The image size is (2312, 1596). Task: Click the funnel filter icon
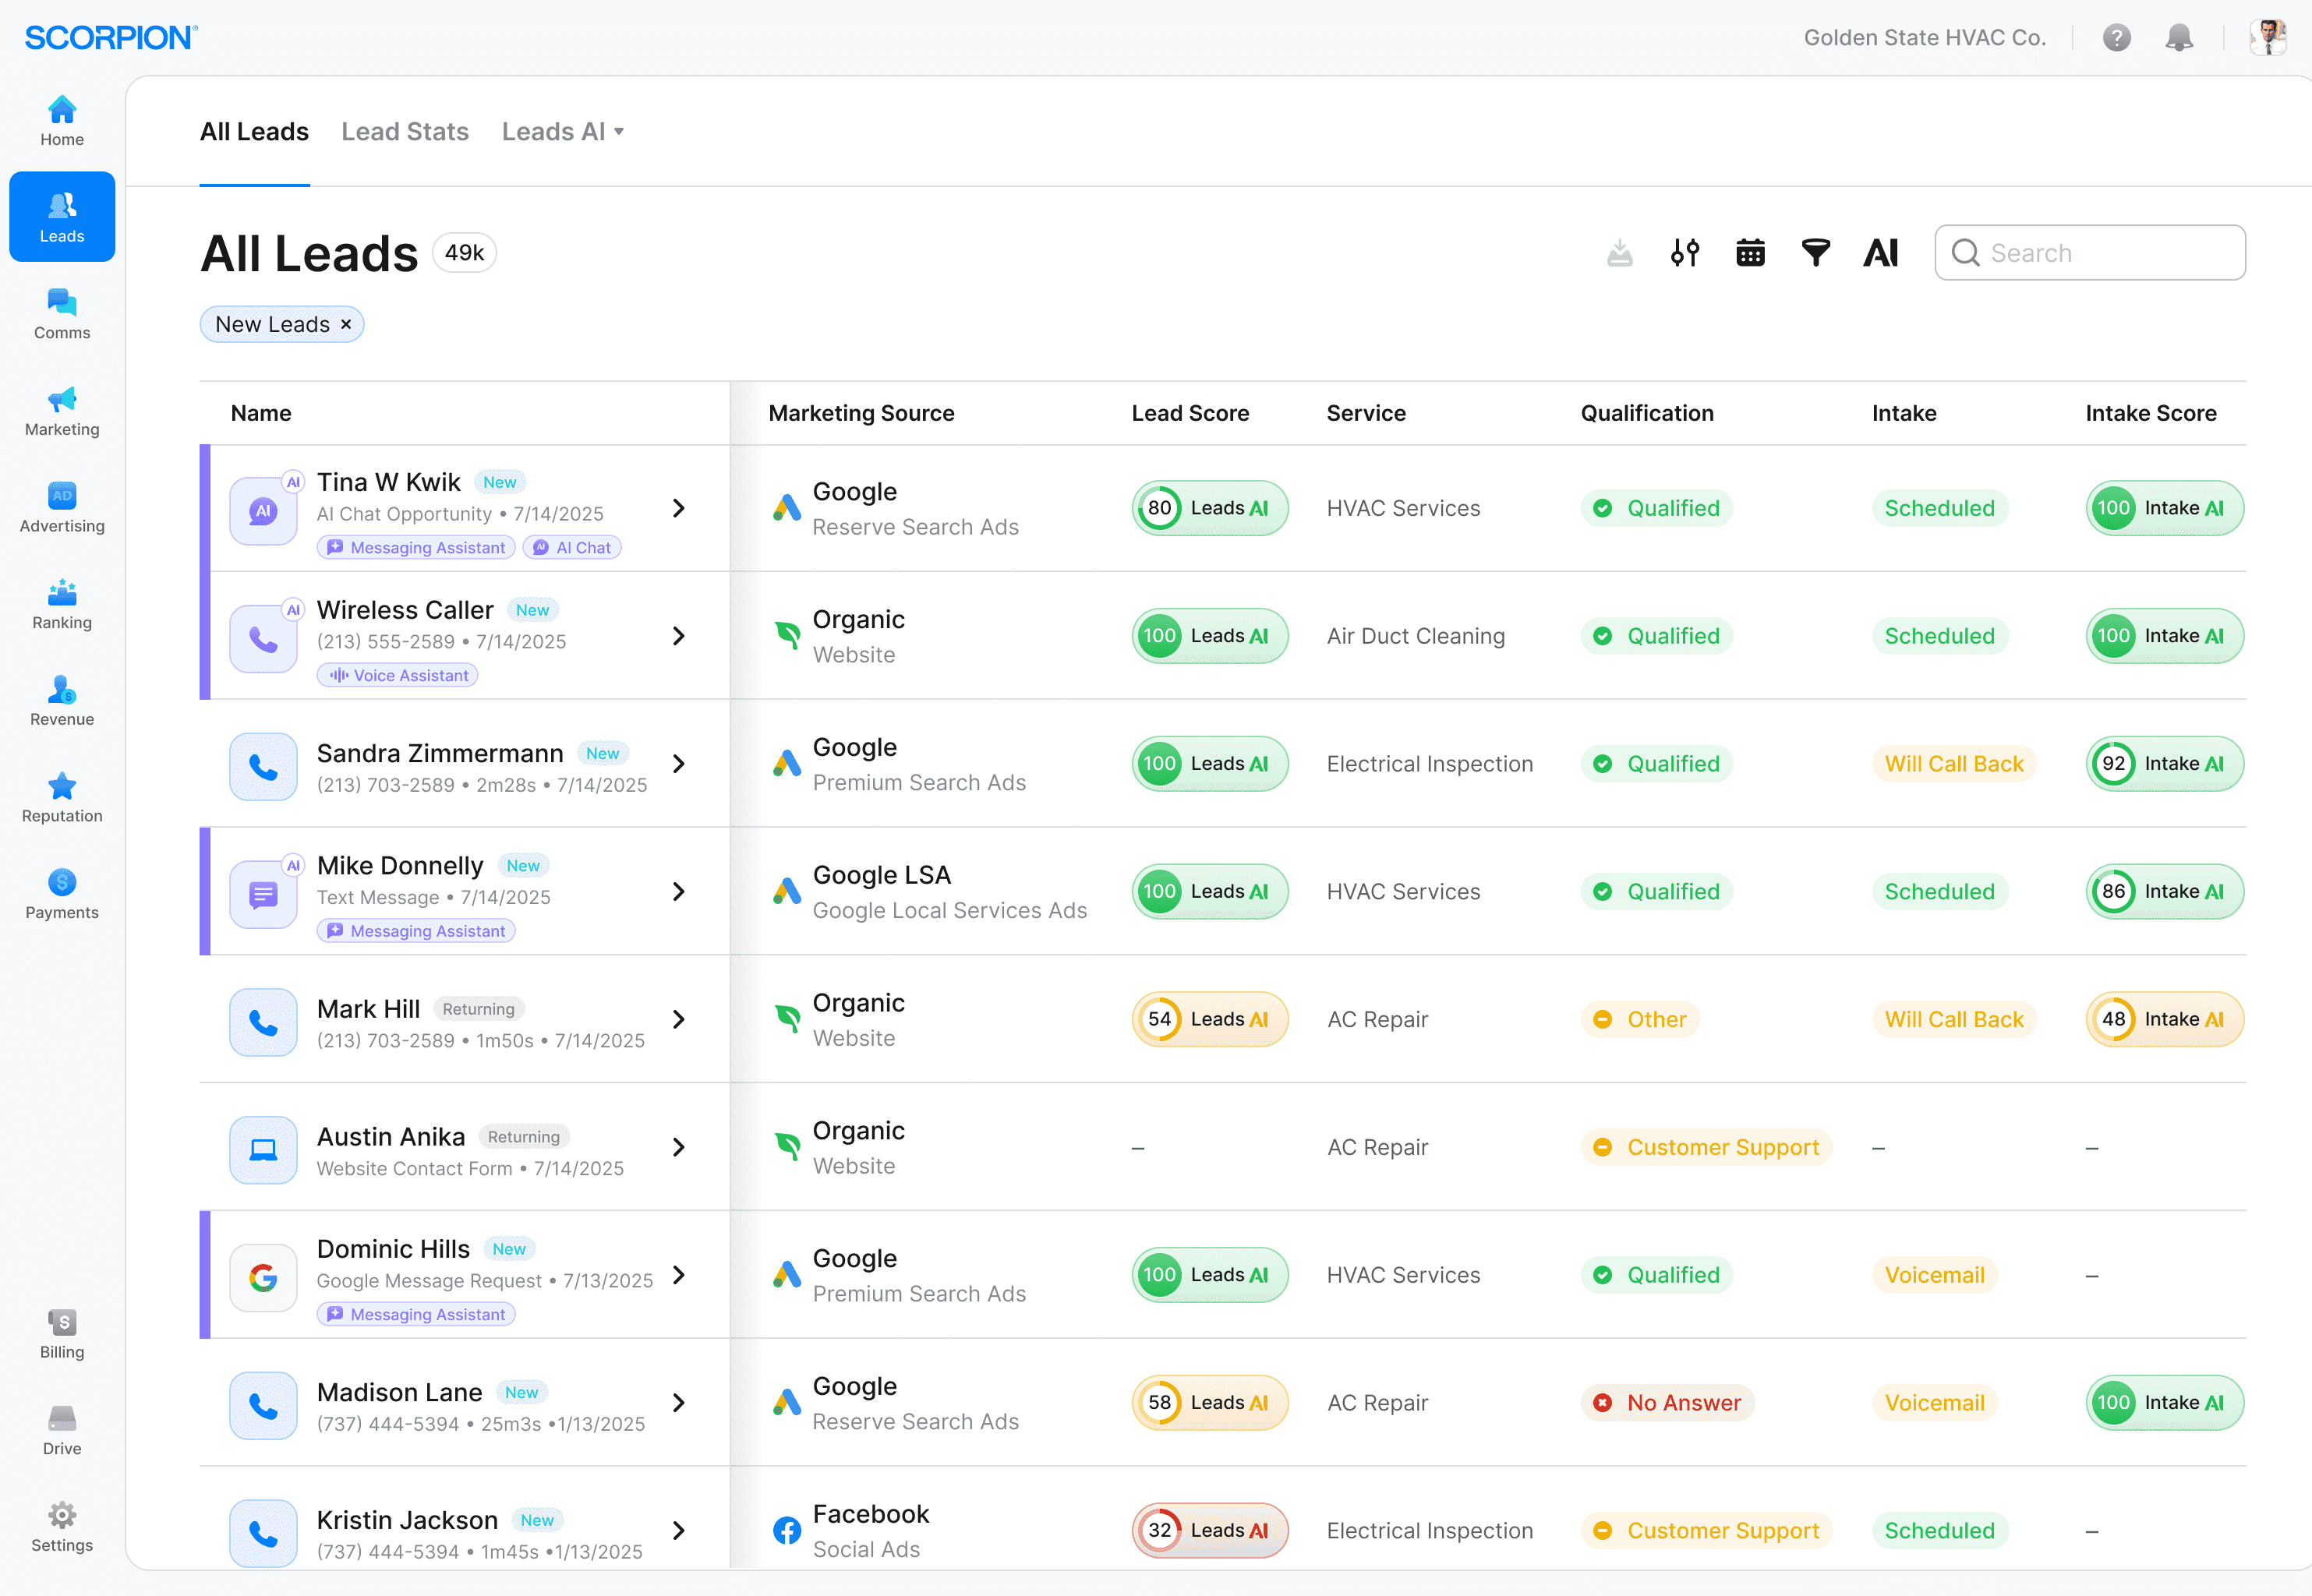coord(1815,253)
